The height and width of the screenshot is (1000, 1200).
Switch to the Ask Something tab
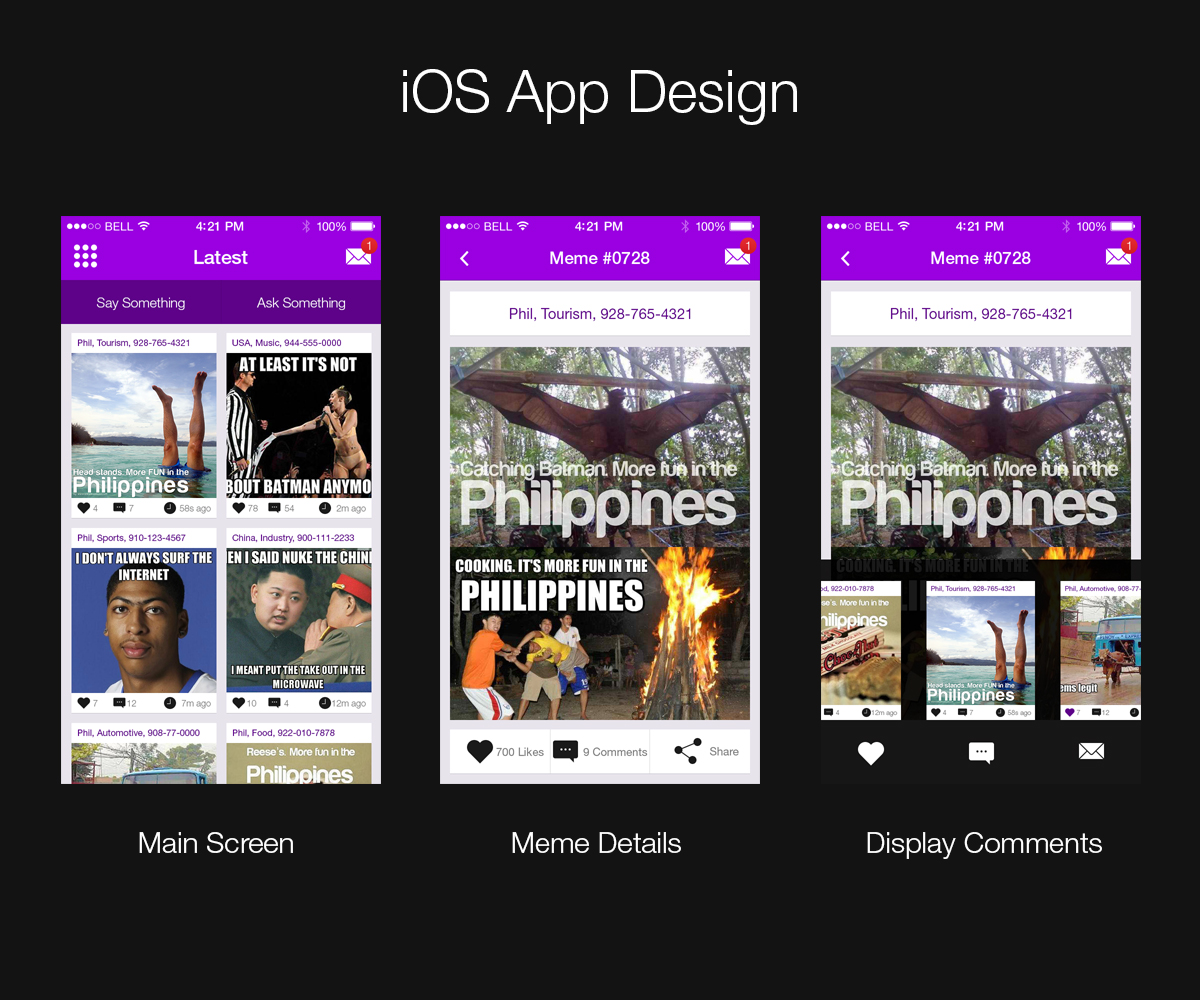[x=301, y=303]
